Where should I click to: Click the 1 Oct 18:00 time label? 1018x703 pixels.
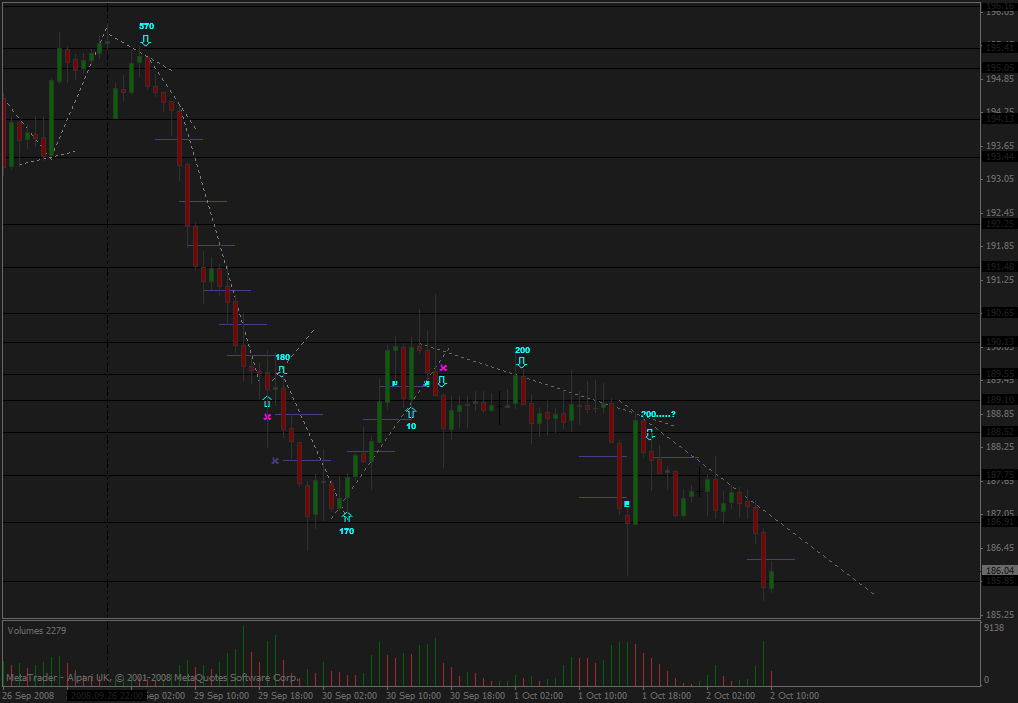pos(666,695)
